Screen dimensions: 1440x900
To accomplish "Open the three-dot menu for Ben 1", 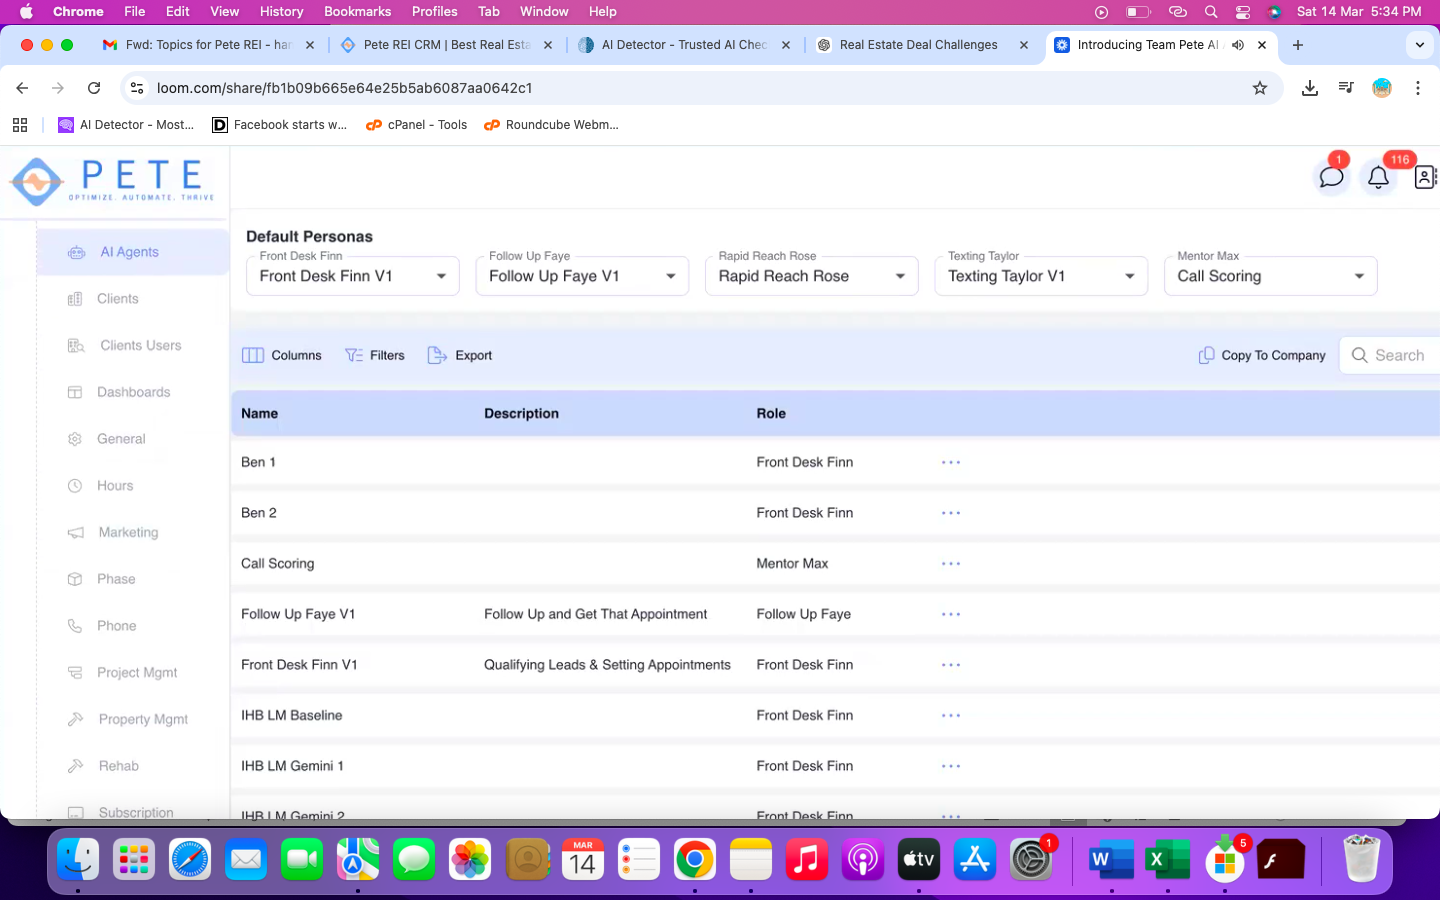I will [950, 462].
